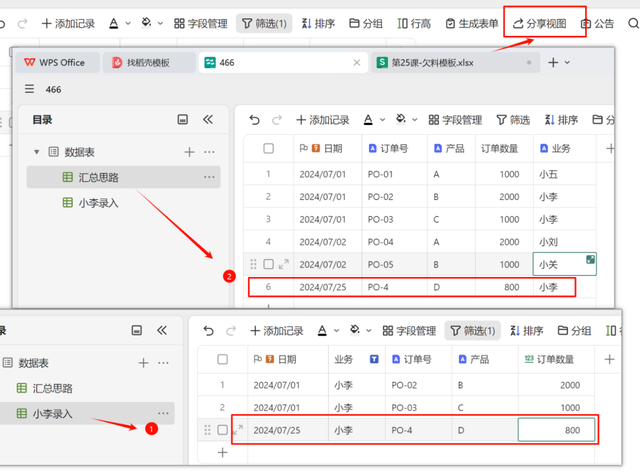Click the 800 cell in bottom table

[556, 430]
